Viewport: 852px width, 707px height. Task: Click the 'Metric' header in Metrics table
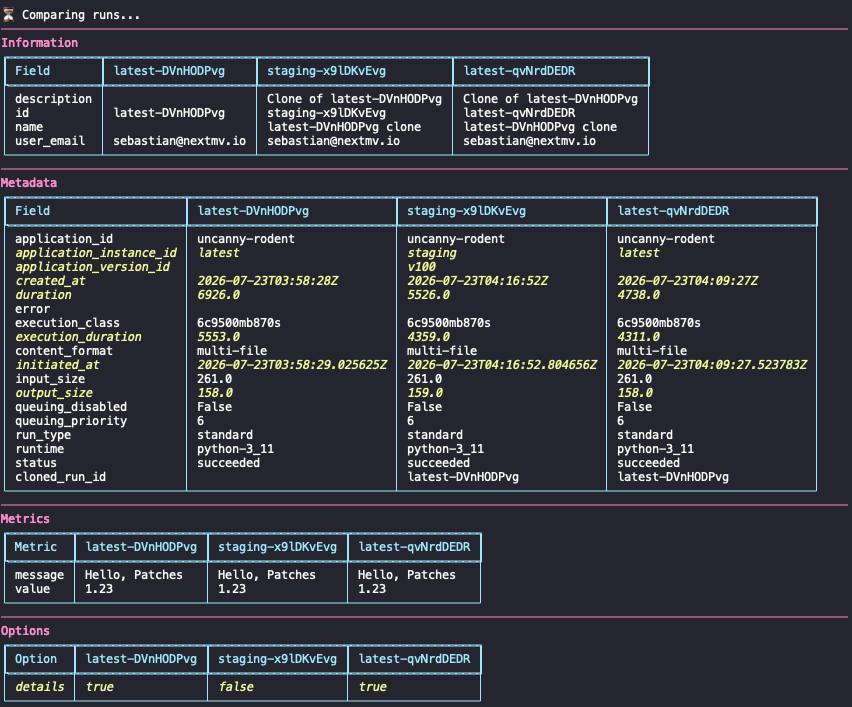(35, 547)
